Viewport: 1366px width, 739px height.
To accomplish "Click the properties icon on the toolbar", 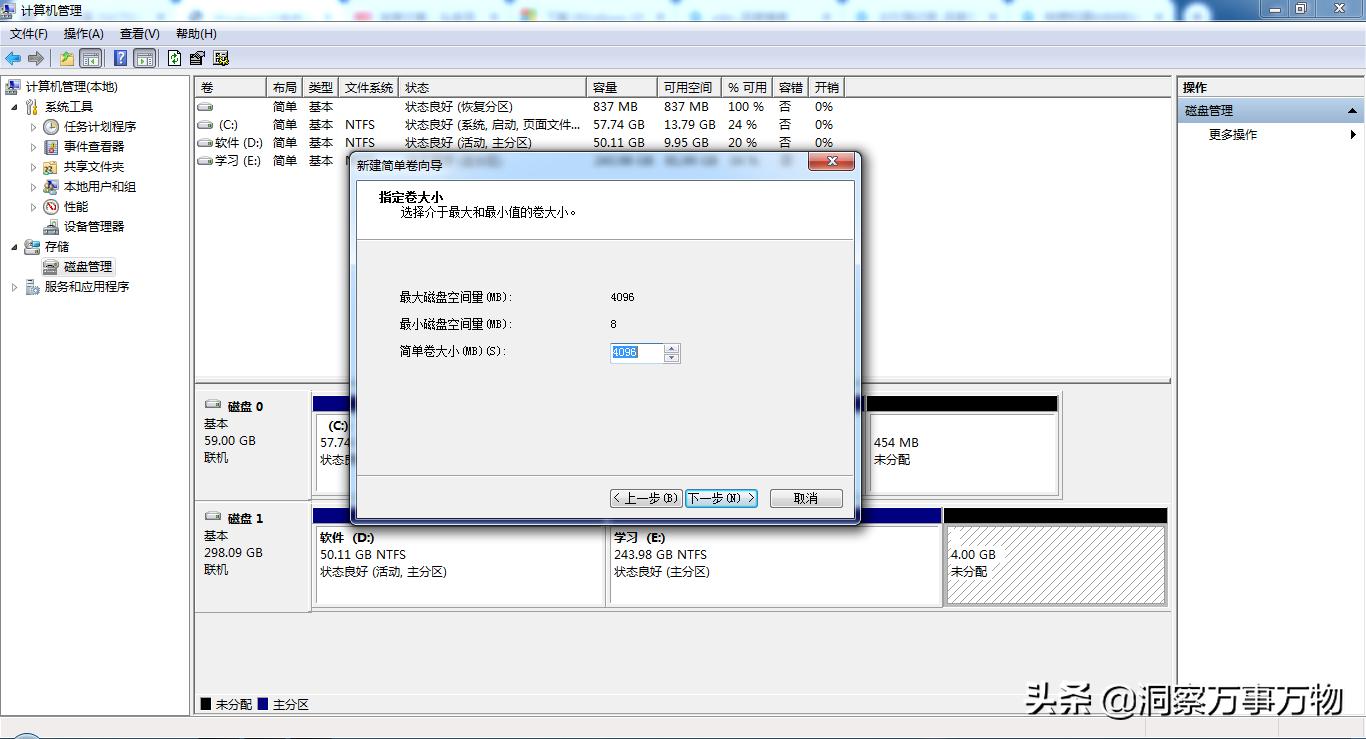I will tap(196, 58).
